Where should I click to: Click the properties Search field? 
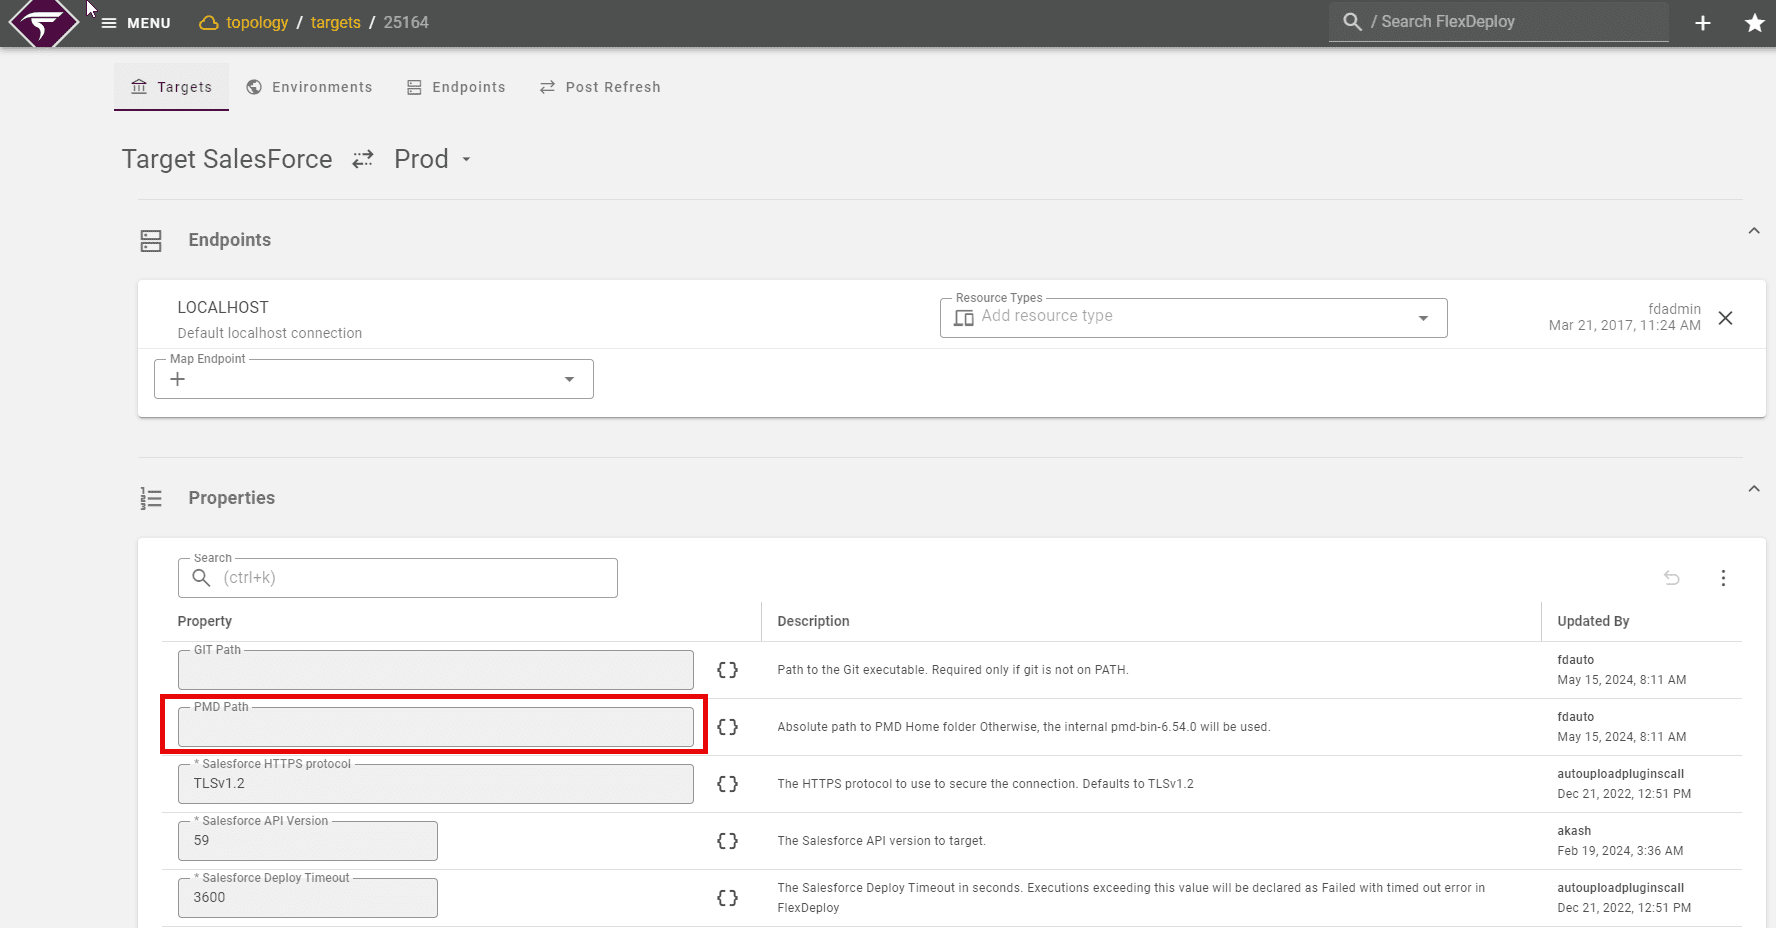pos(398,578)
